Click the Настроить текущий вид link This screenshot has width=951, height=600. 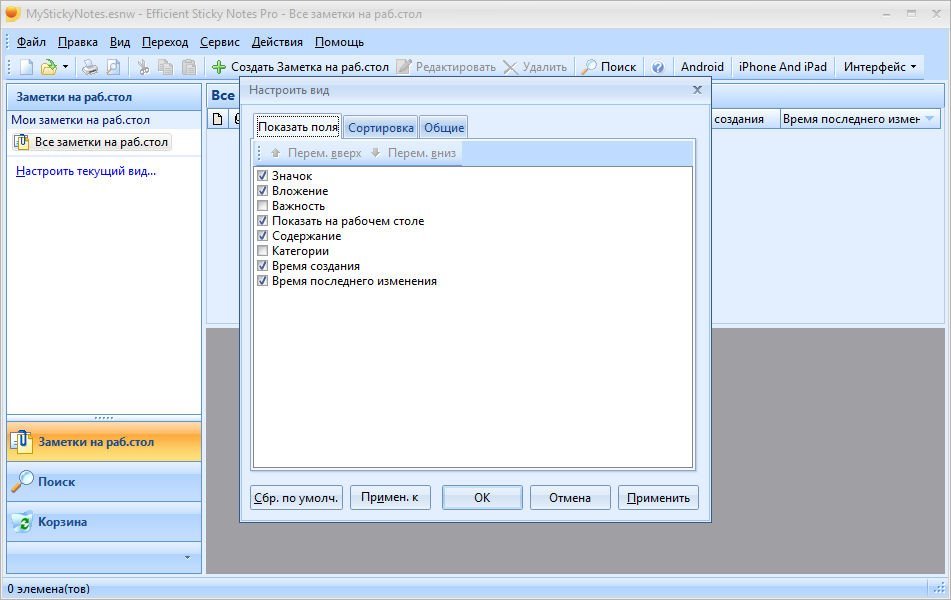tap(86, 171)
